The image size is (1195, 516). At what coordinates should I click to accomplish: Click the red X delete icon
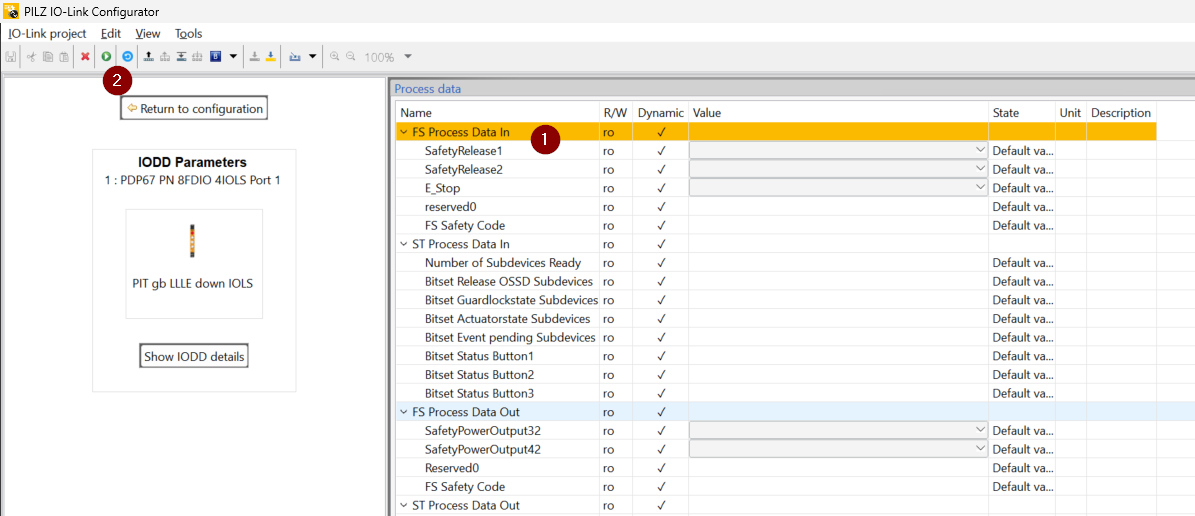[85, 56]
